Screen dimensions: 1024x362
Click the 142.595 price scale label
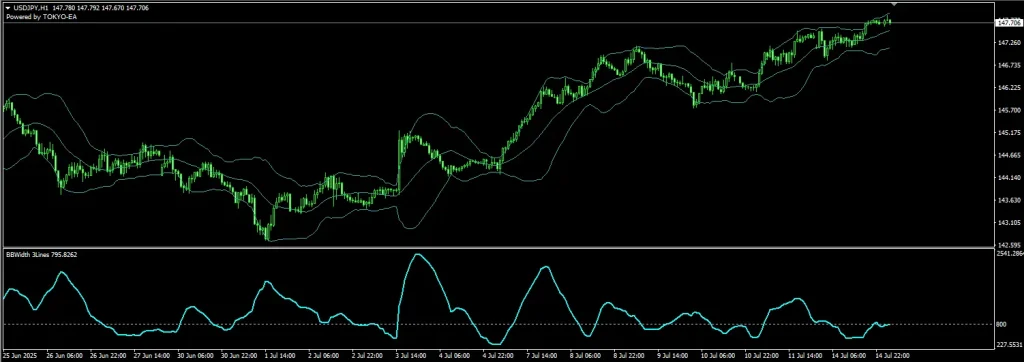[1009, 245]
